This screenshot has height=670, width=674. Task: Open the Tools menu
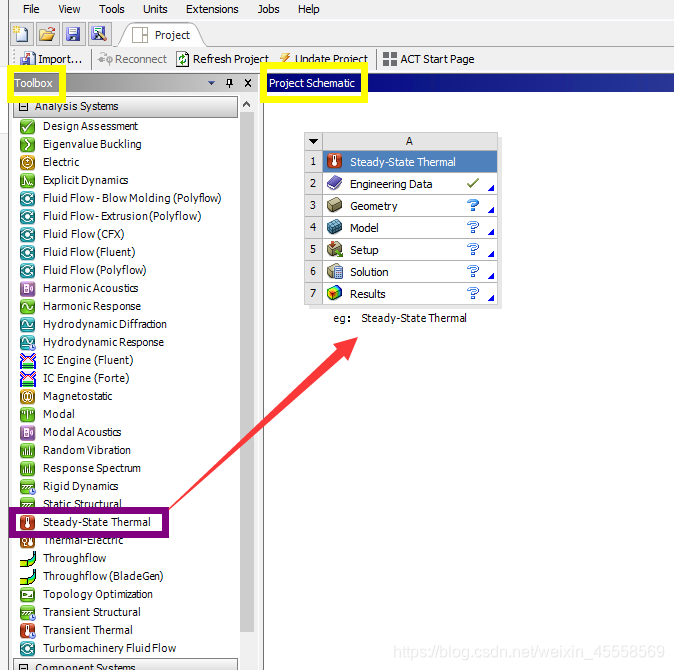point(111,9)
